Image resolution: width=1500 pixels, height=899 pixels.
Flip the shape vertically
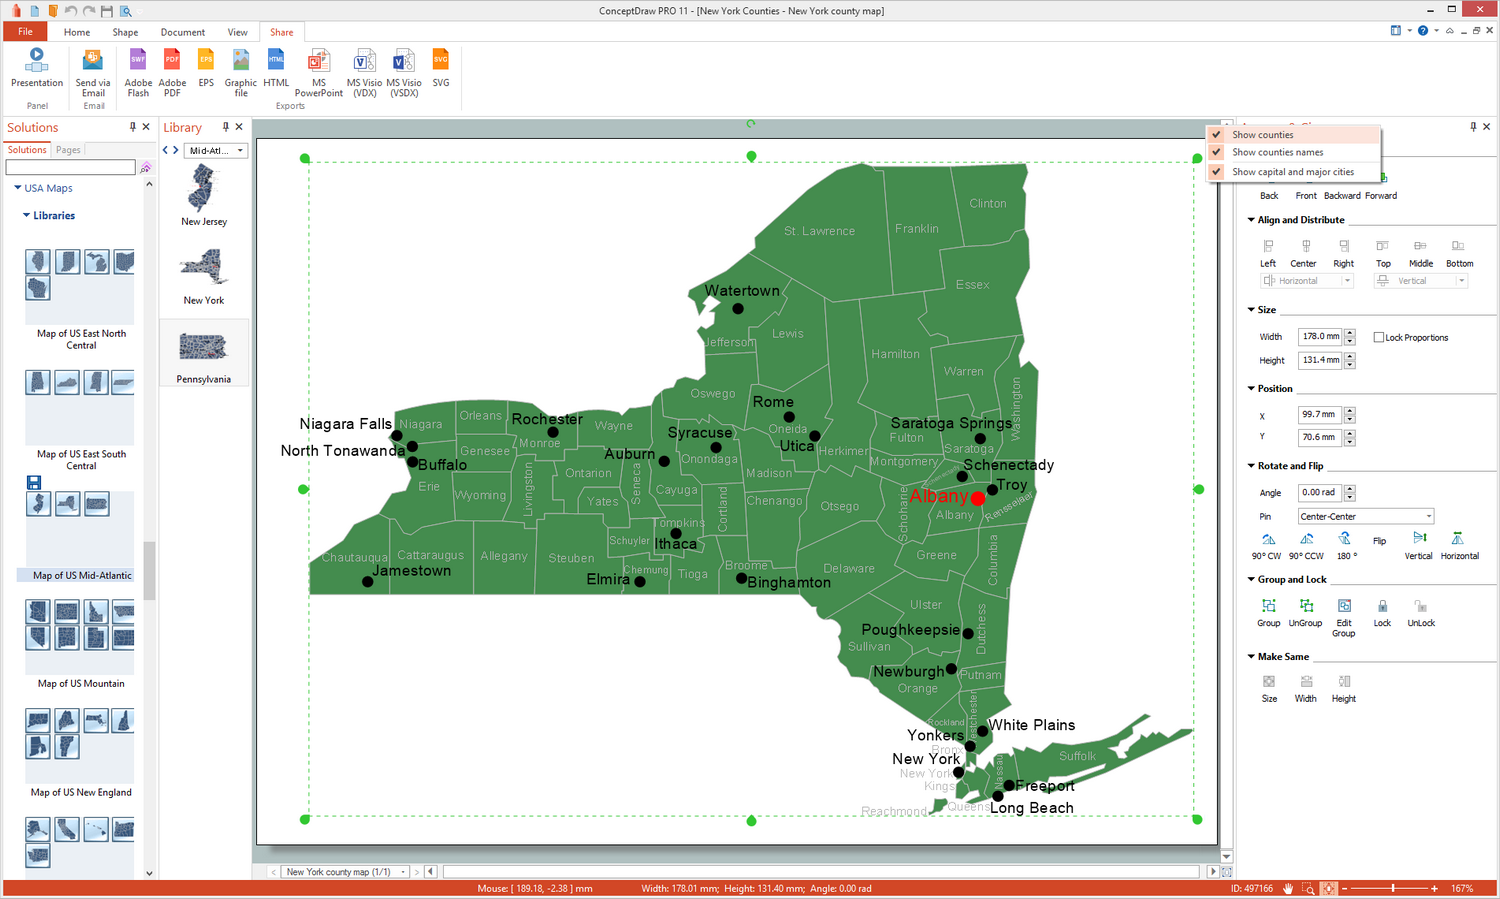[1418, 546]
